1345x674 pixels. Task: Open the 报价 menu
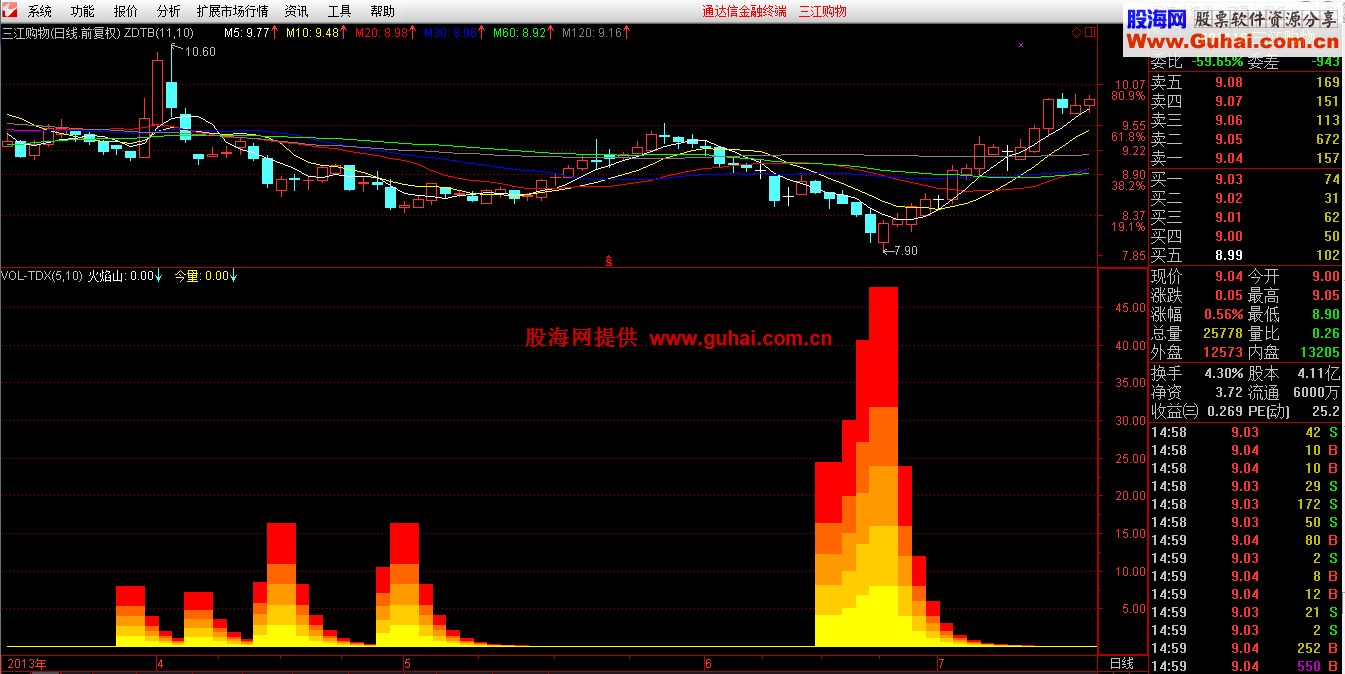[126, 11]
